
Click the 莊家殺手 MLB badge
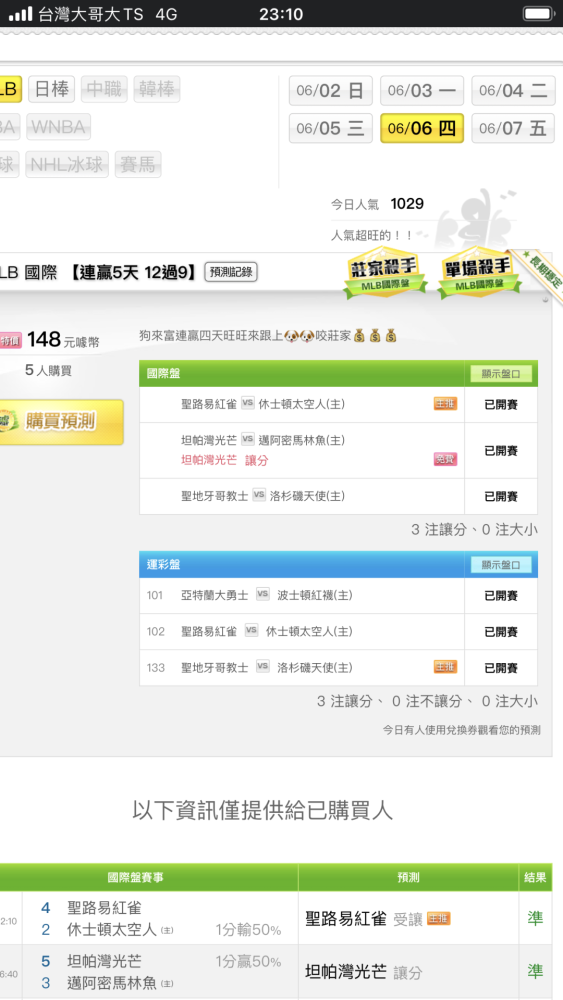(385, 272)
